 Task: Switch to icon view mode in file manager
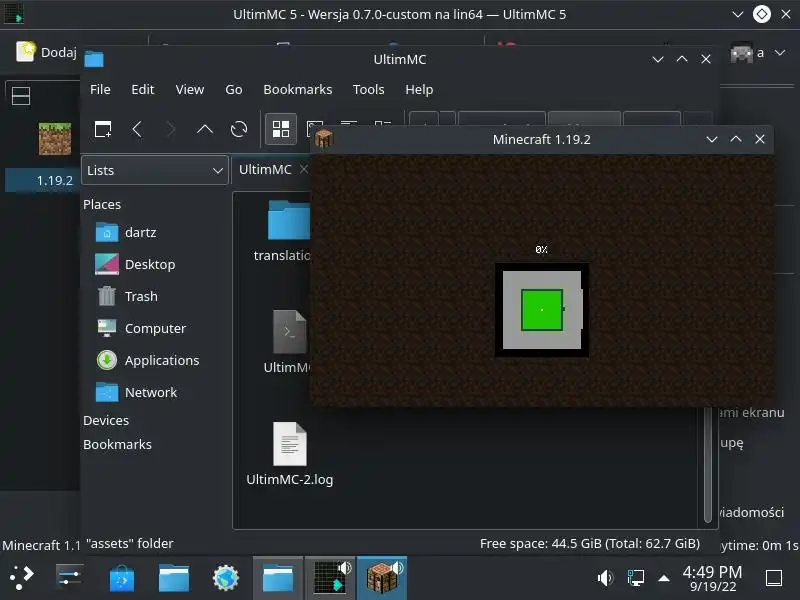tap(281, 129)
